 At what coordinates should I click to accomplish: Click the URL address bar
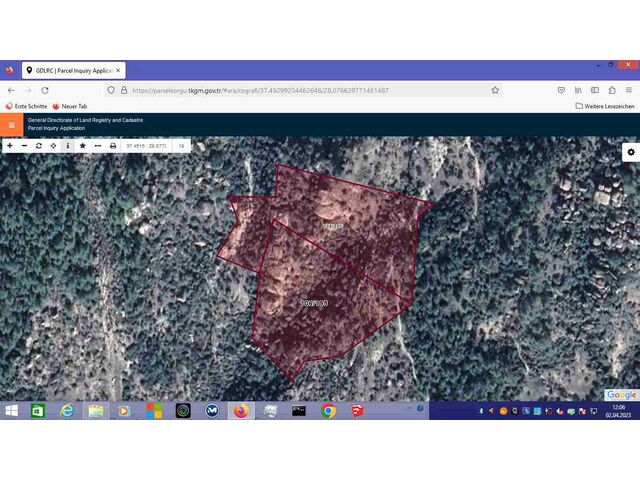[300, 90]
